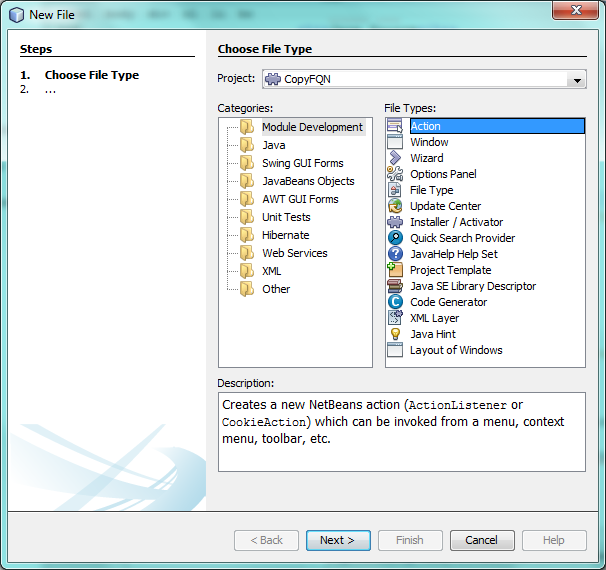Pick the Project Template file type

[450, 270]
